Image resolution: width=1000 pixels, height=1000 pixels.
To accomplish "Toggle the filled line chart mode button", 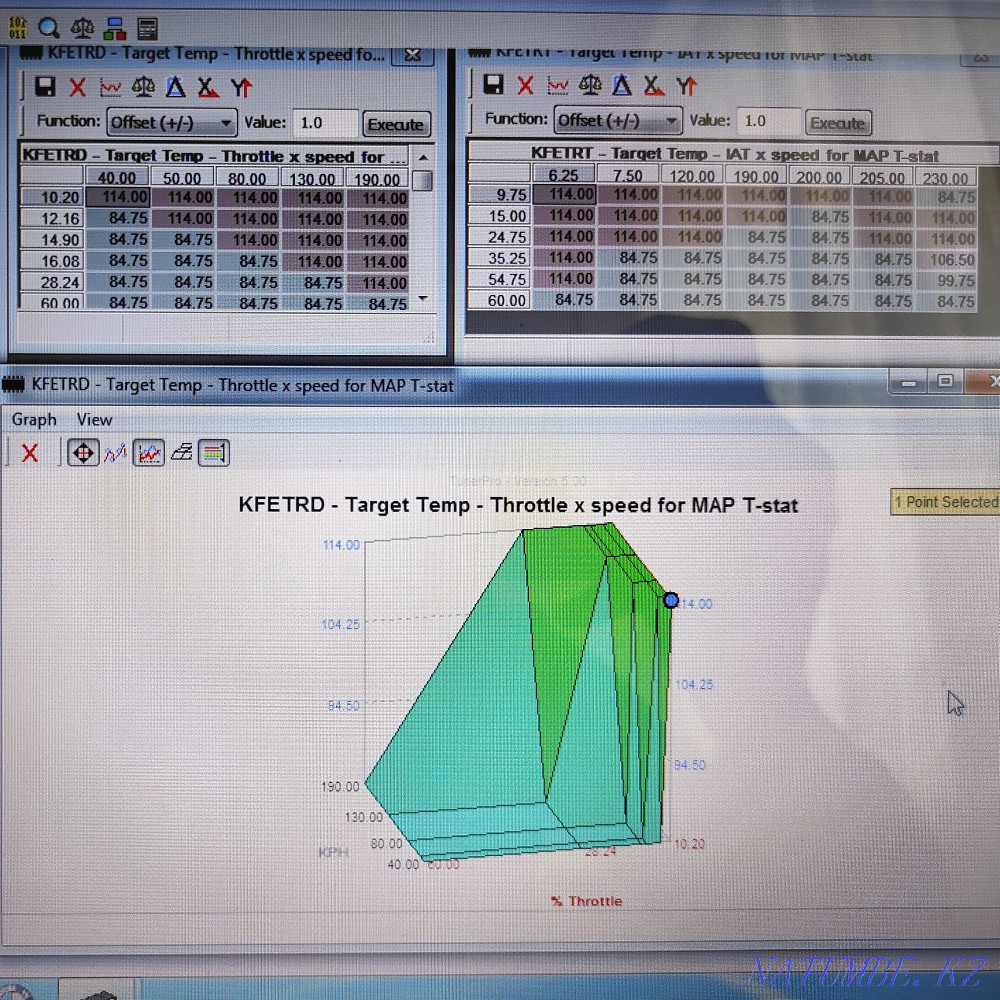I will 149,453.
